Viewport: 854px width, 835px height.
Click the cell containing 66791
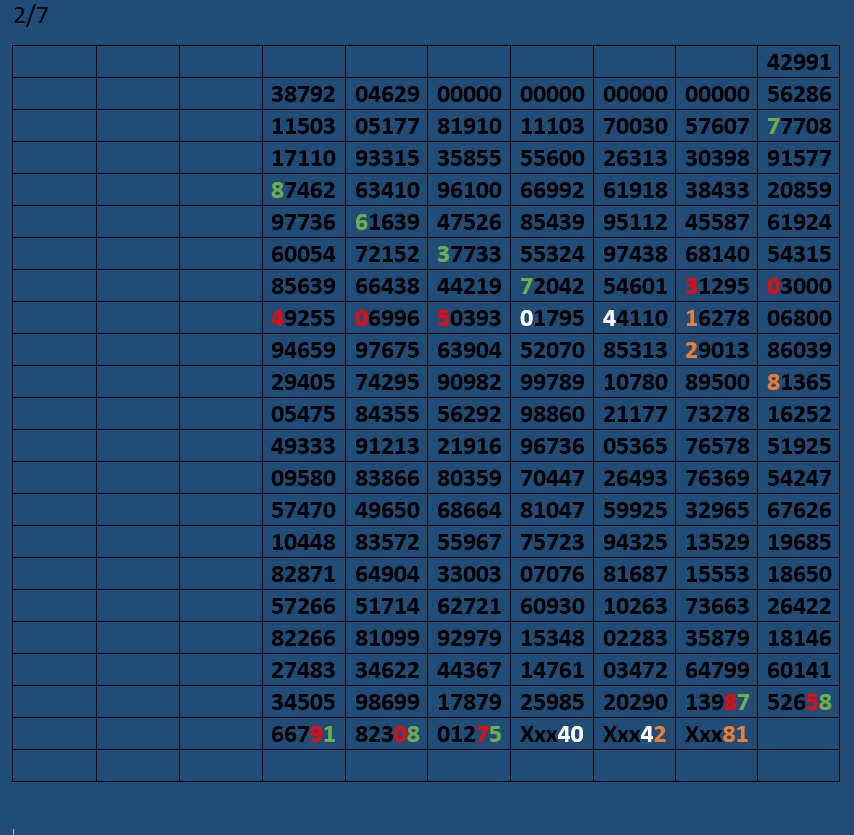(x=303, y=734)
